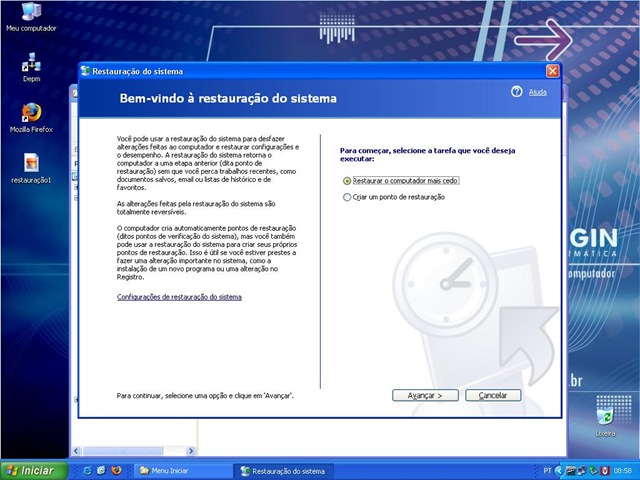
Task: Expand hidden system tray icons arrow
Action: pos(558,471)
